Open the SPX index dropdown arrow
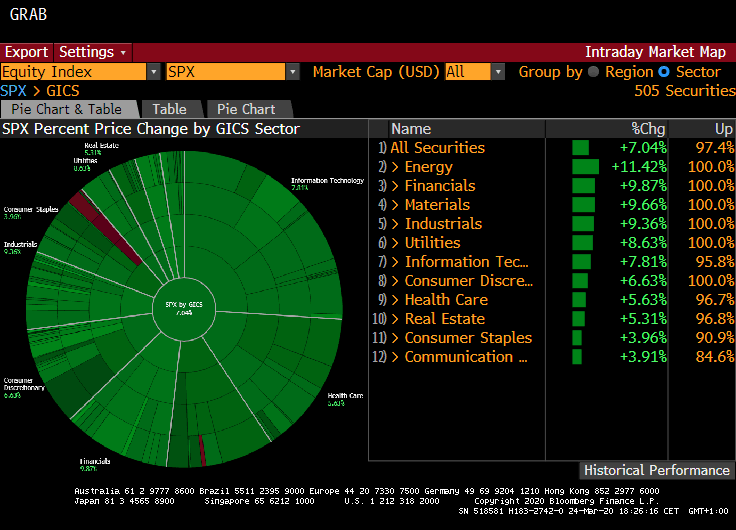 pos(292,72)
